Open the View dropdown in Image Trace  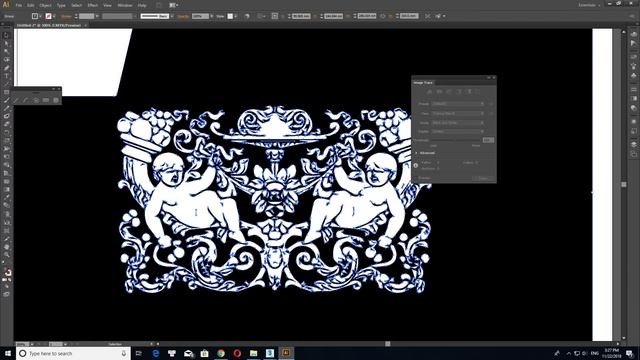(458, 113)
